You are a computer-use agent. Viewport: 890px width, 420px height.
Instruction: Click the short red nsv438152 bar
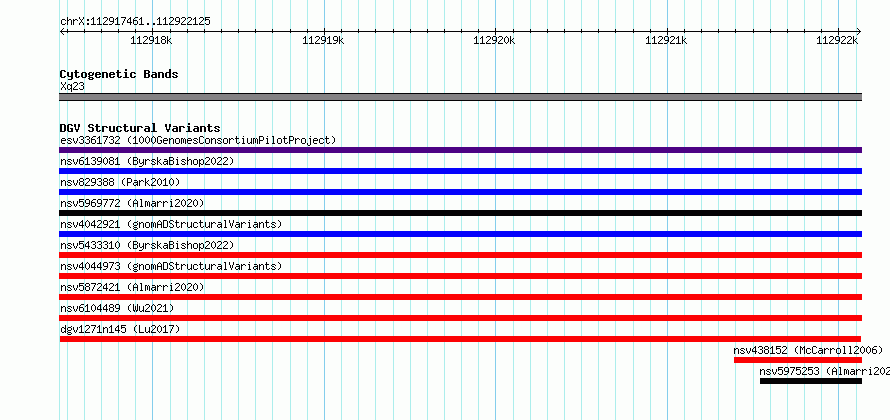(798, 360)
